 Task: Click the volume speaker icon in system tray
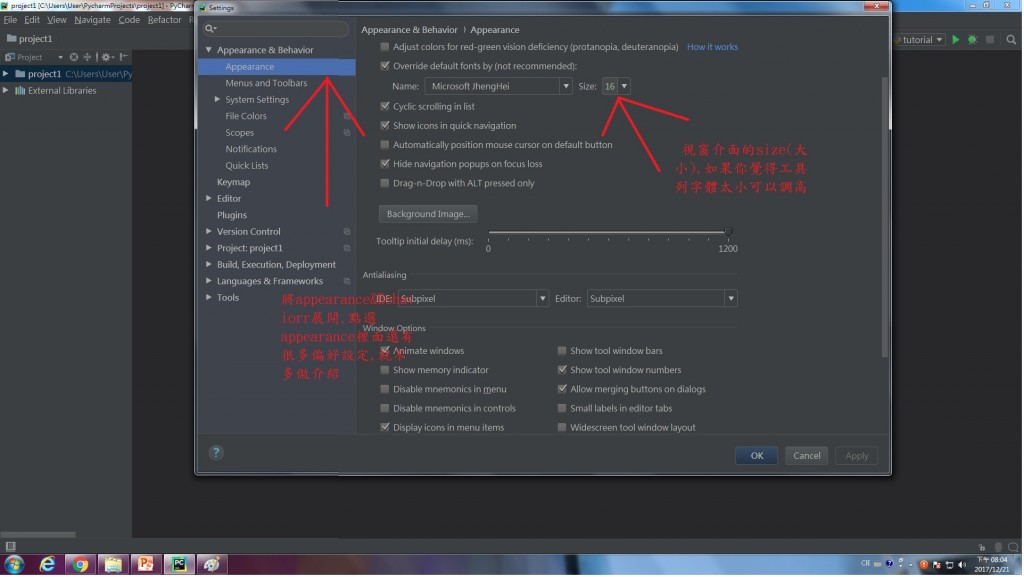point(962,565)
